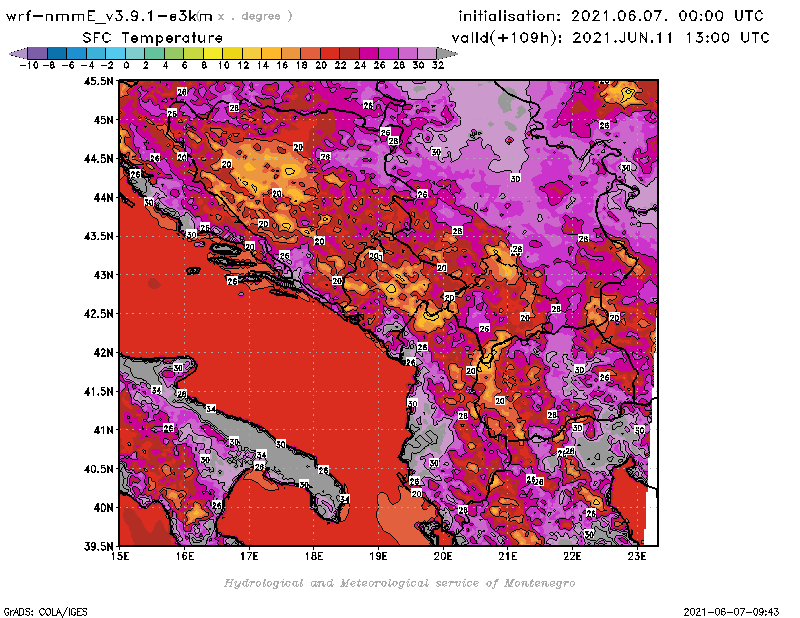Screen dimensions: 800x618
Task: Click the '41.5N' latitude axis label
Action: click(x=98, y=391)
